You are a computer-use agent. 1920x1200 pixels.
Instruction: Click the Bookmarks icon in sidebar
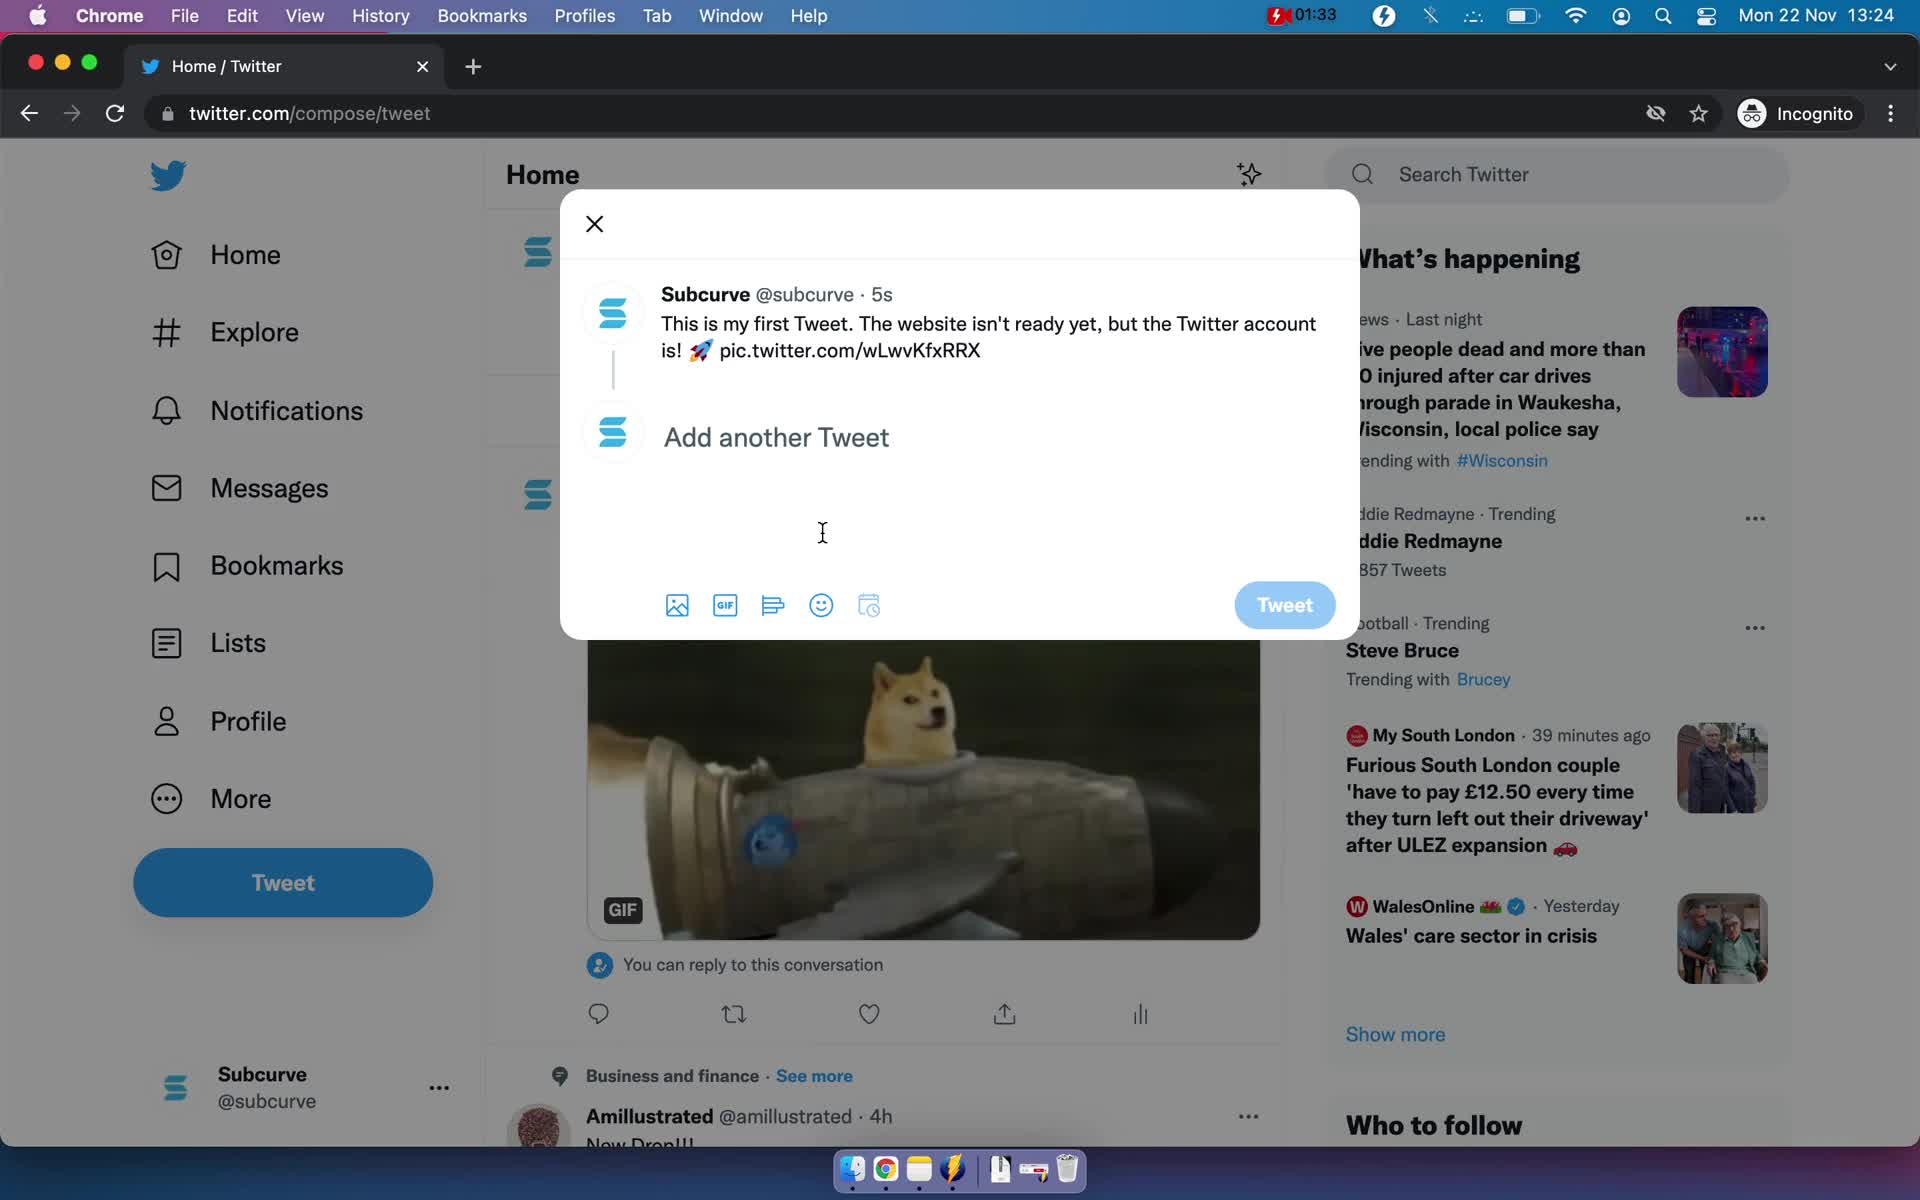coord(166,564)
